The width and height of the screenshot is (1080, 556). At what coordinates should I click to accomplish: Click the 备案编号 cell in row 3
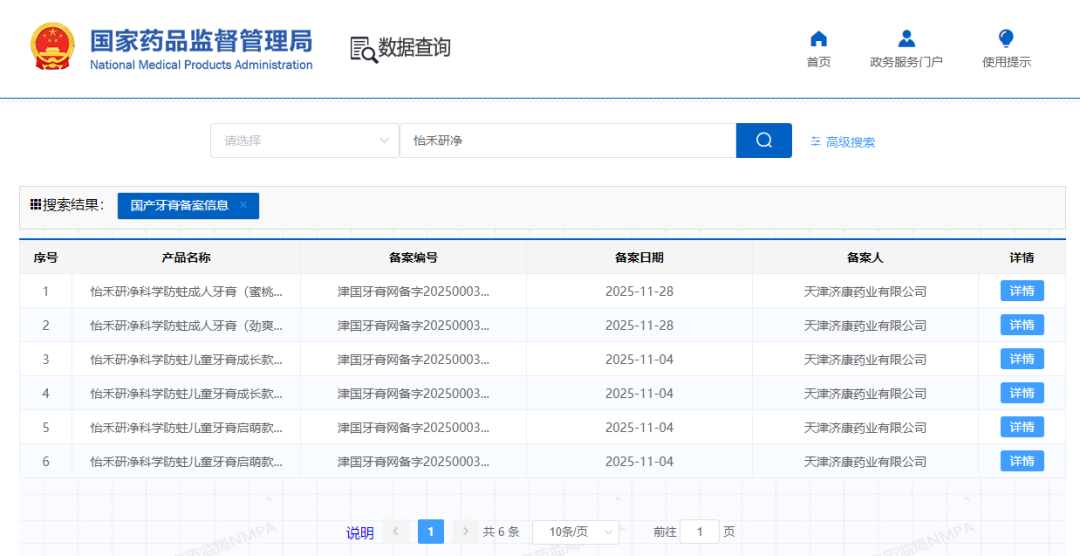point(413,360)
